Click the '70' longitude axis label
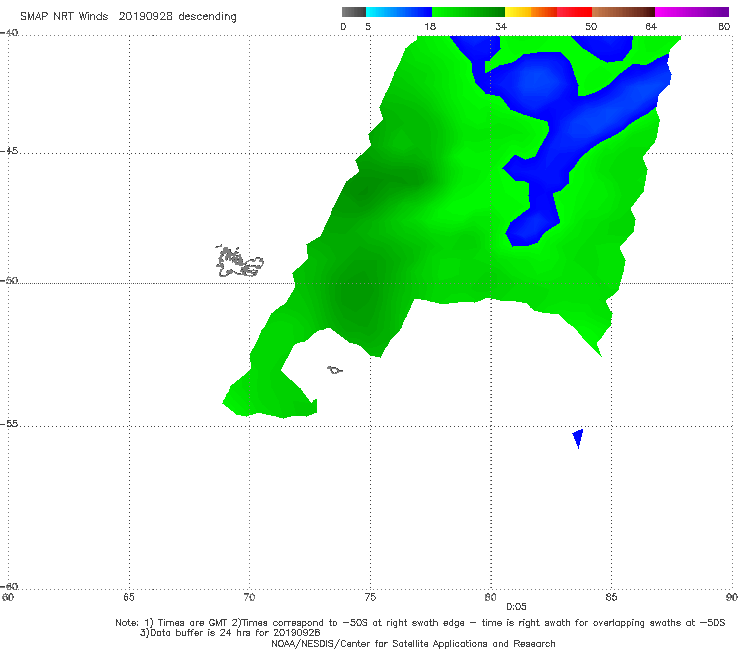Screen dimensions: 740x650 [x=249, y=598]
